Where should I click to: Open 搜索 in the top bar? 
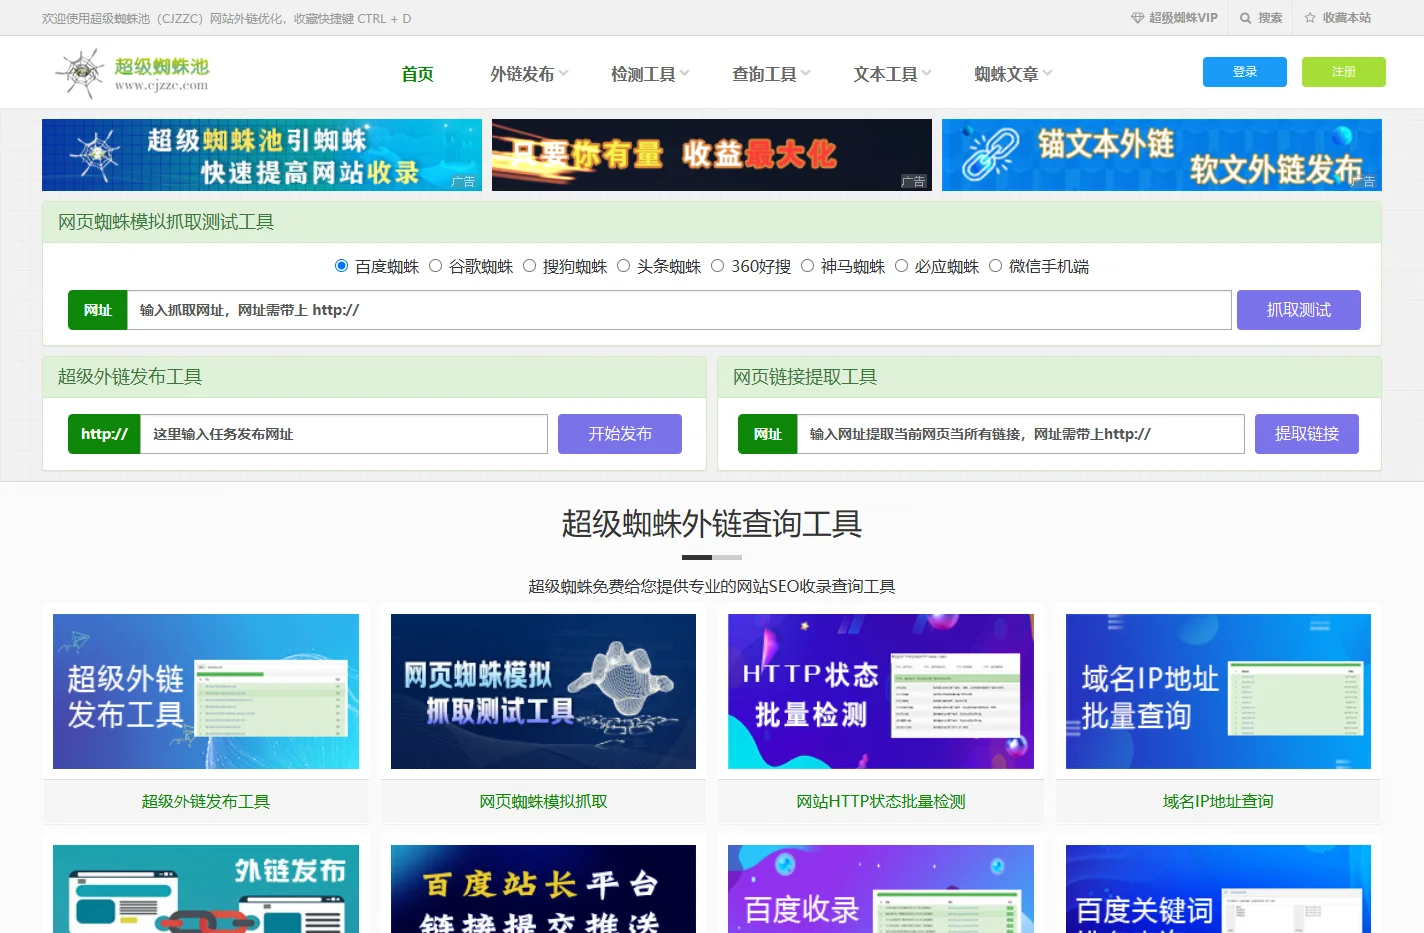coord(1270,18)
